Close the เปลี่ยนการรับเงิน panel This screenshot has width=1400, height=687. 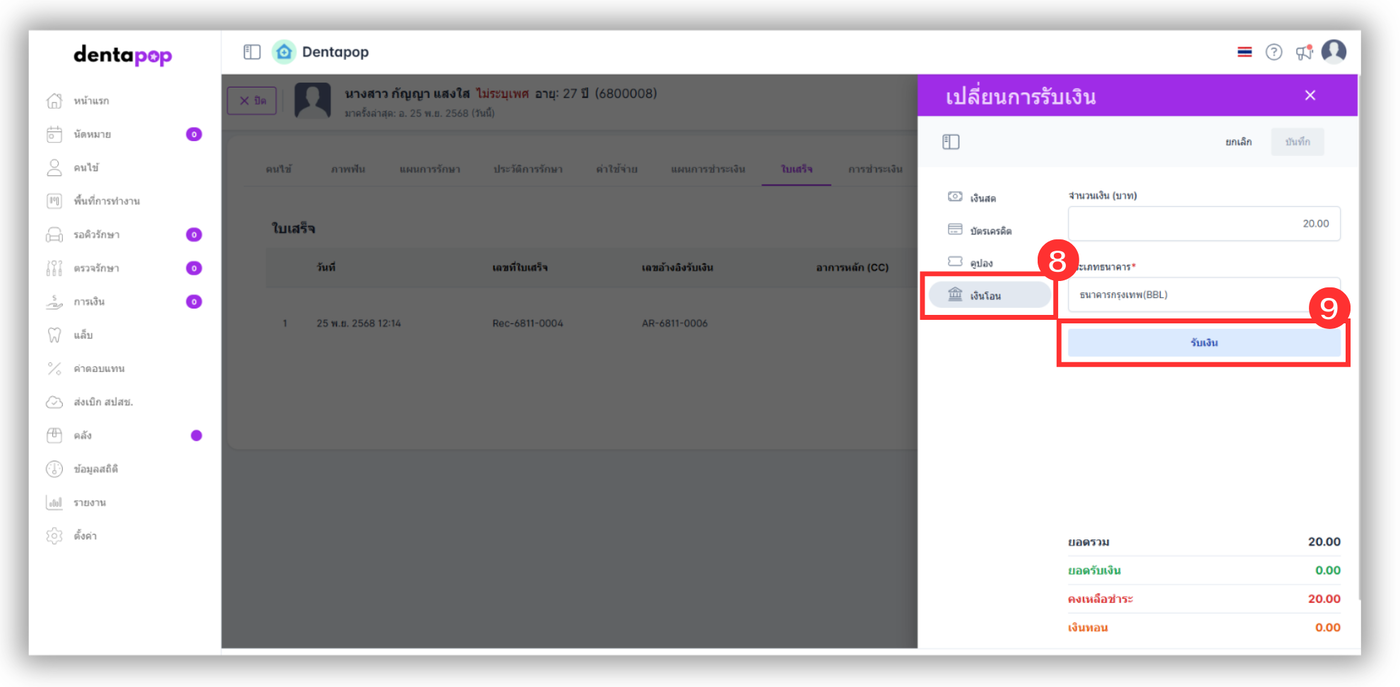coord(1310,96)
